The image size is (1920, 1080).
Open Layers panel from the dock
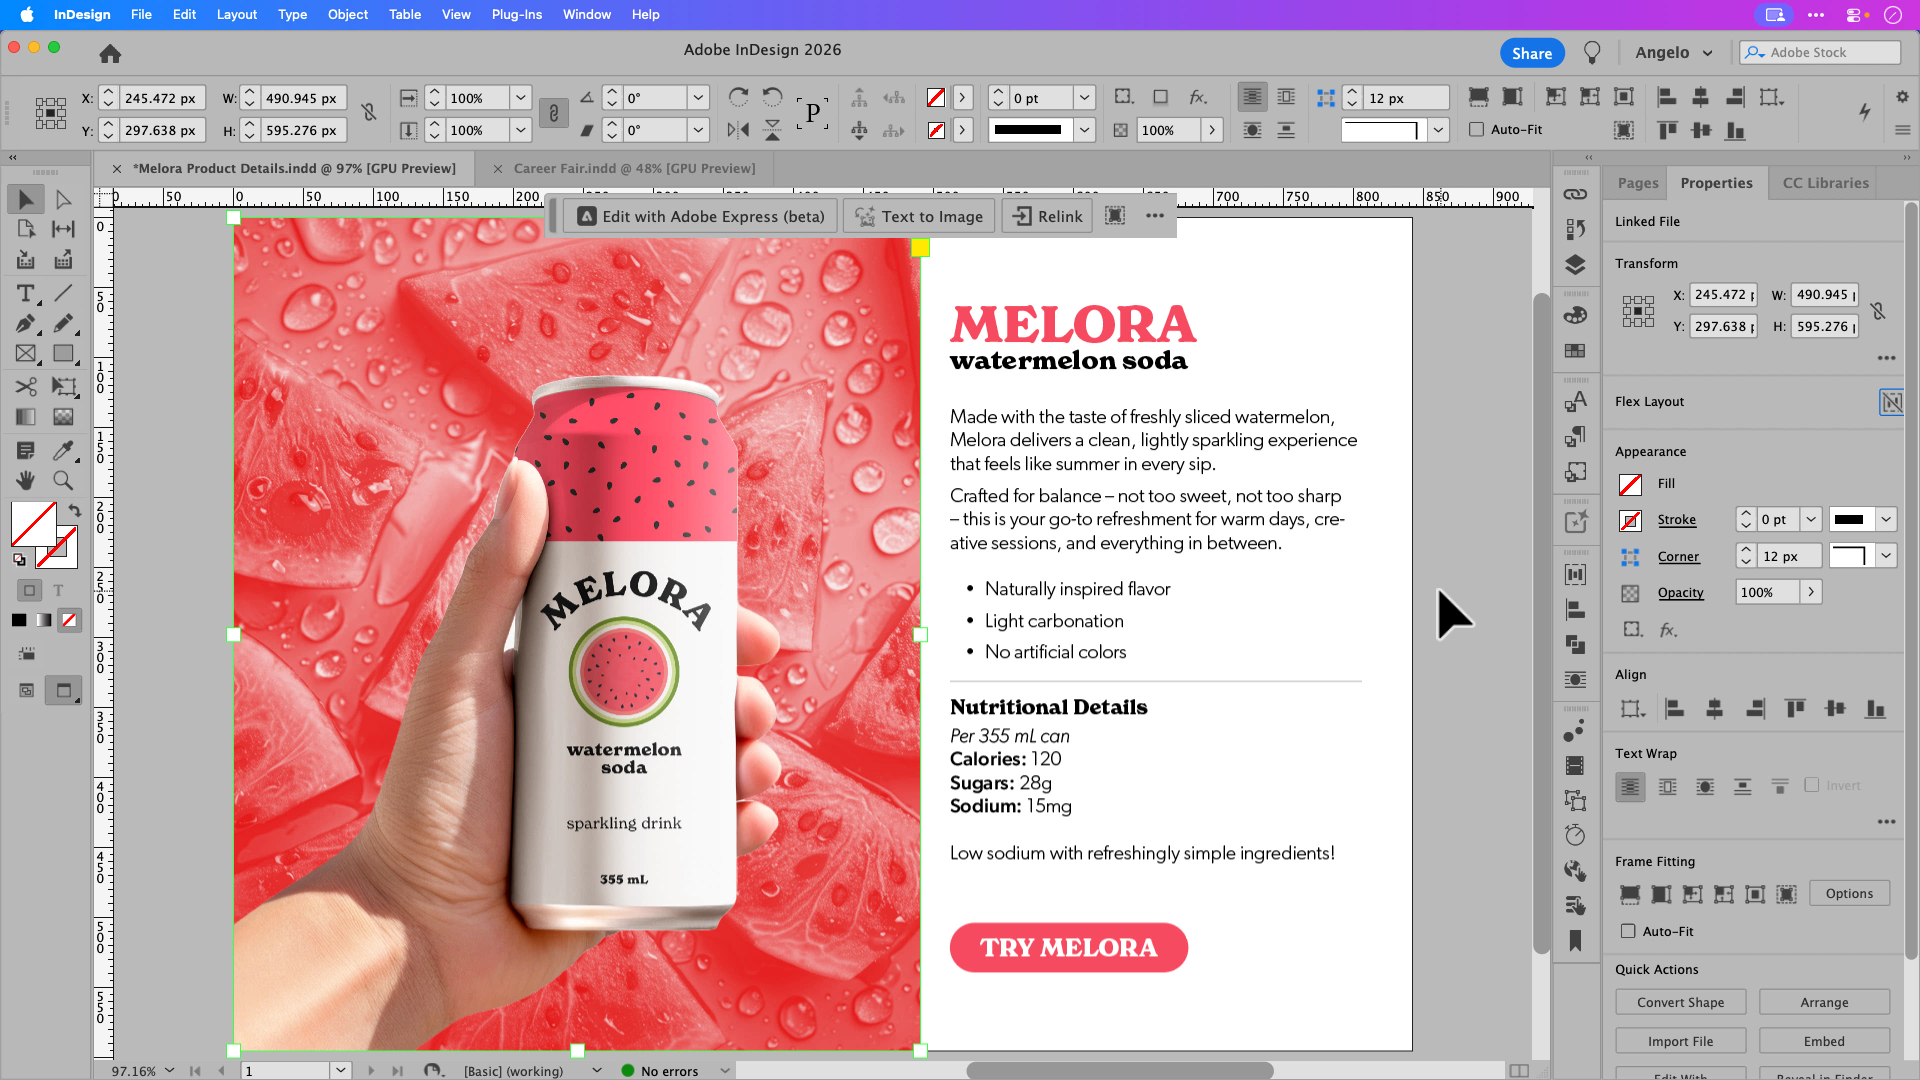[x=1575, y=265]
